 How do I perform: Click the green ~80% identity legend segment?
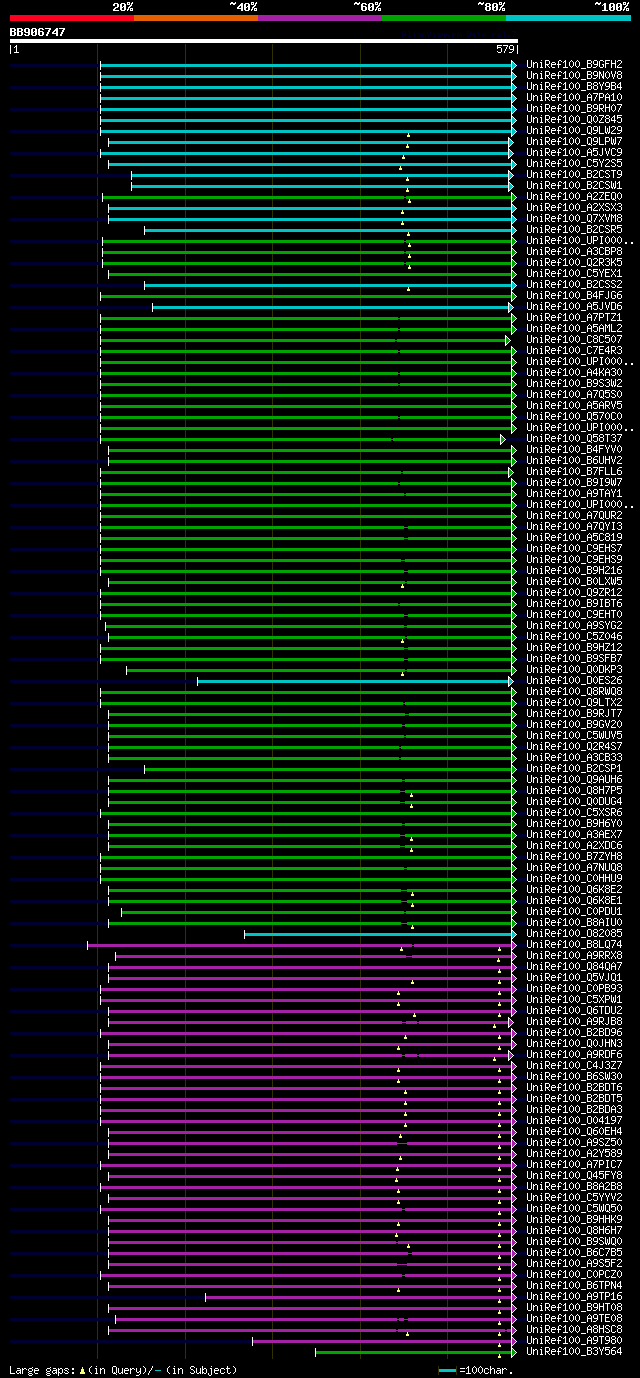[x=444, y=17]
